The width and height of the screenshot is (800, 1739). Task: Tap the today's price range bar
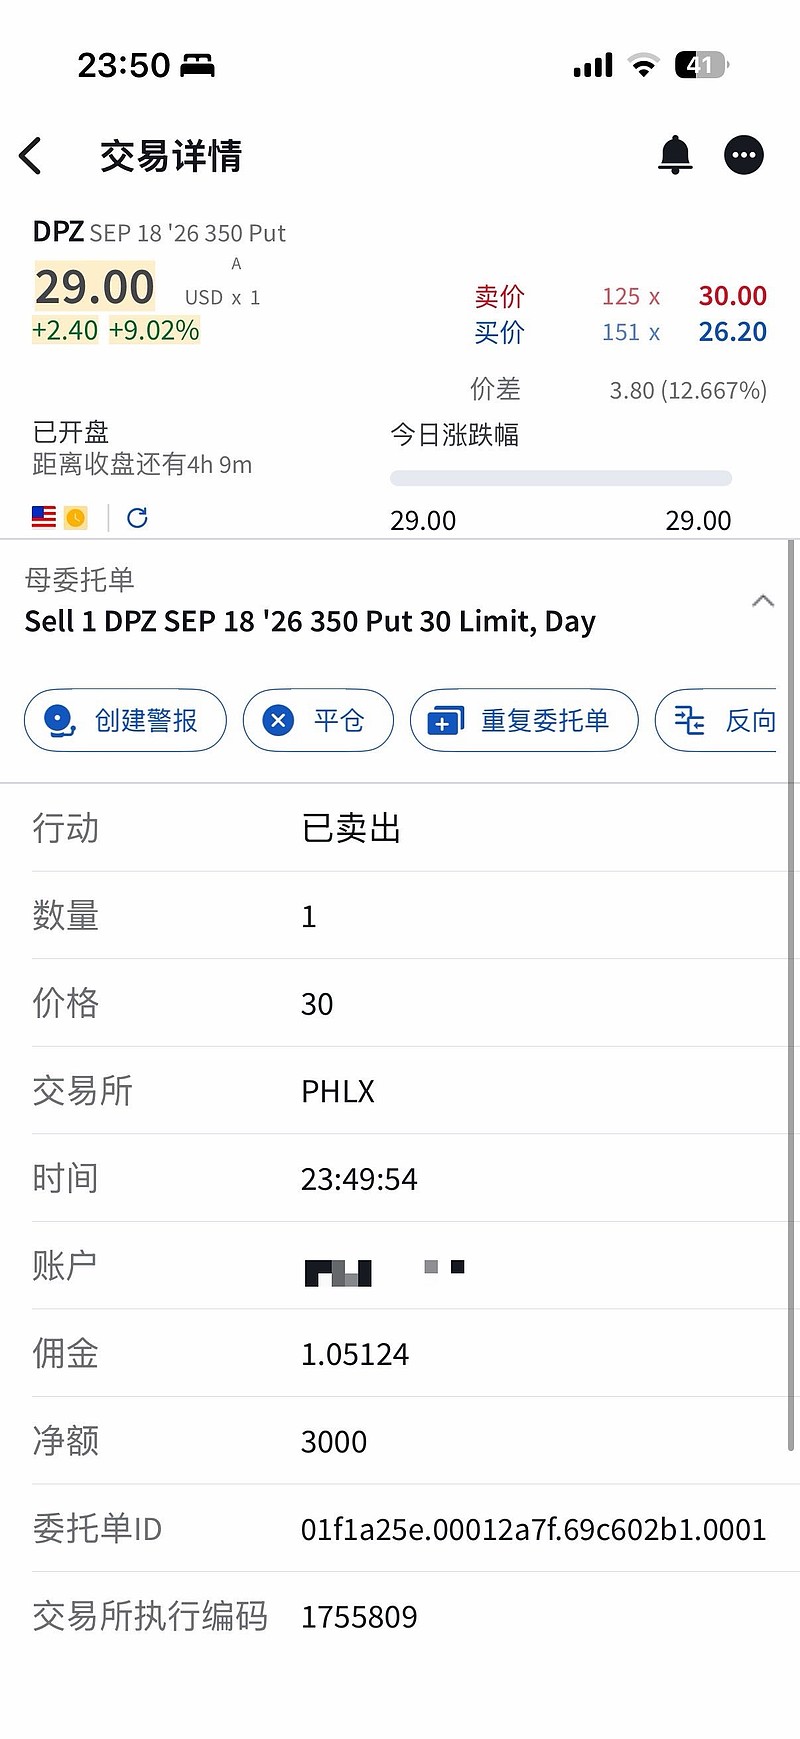pos(560,478)
